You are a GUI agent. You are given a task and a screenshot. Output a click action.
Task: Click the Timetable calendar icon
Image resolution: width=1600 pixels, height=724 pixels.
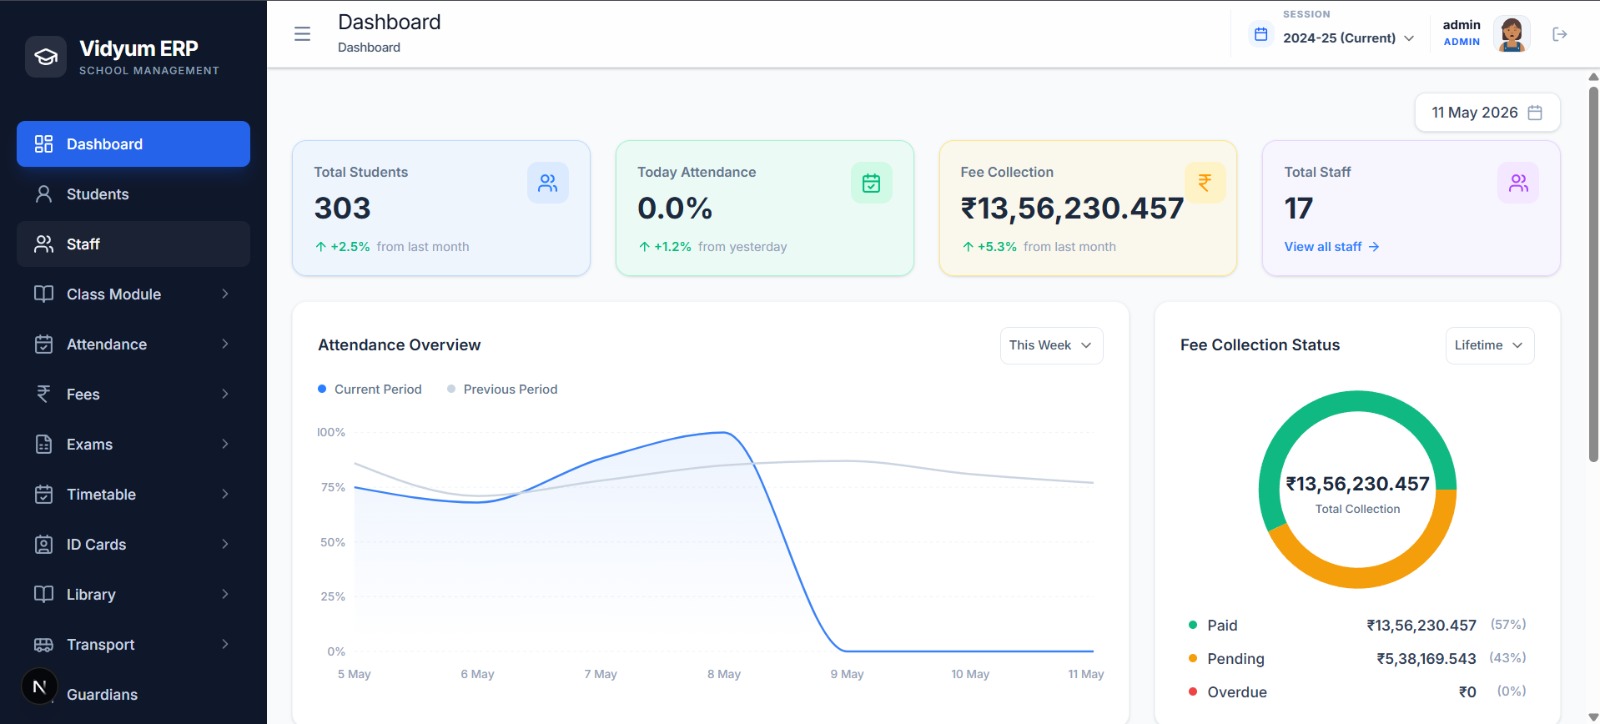[44, 494]
